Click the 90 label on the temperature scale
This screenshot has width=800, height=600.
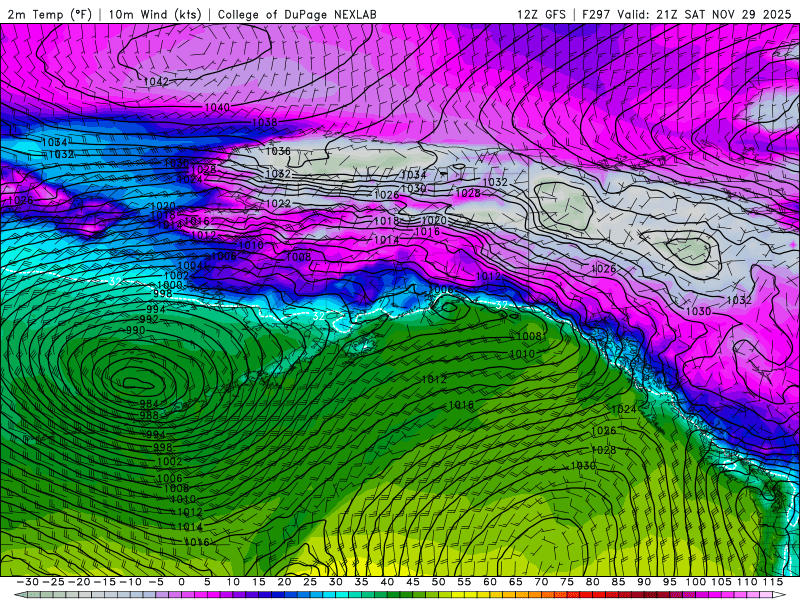point(644,582)
